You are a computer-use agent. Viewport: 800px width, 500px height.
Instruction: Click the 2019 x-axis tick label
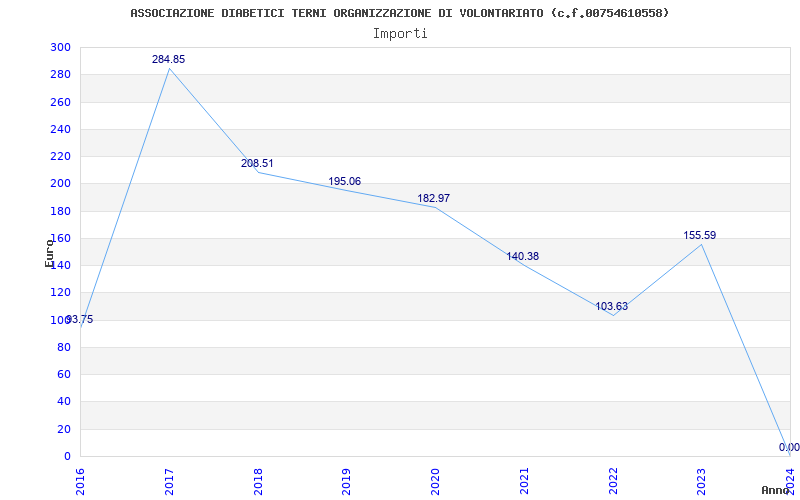tap(346, 481)
